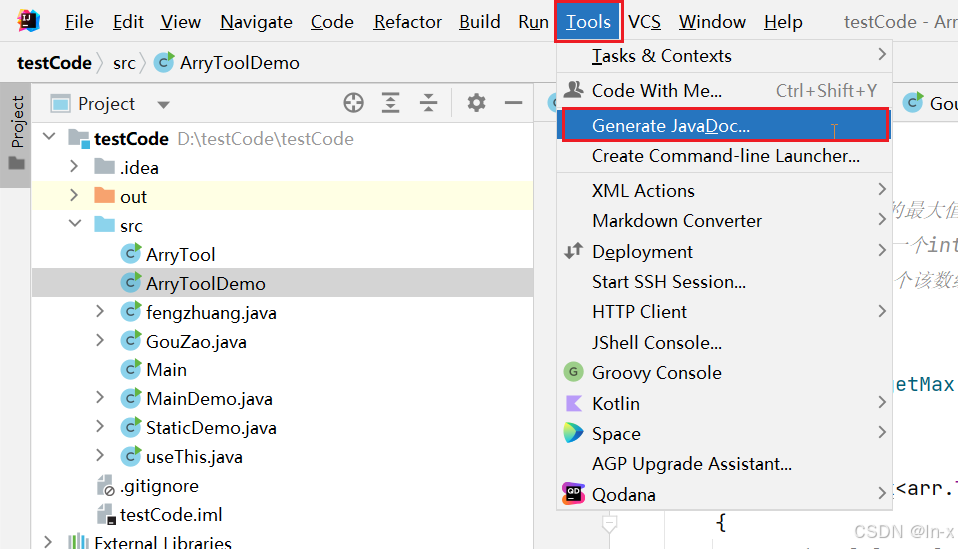Screen dimensions: 958x549
Task: Expand the .idea folder
Action: pos(74,166)
